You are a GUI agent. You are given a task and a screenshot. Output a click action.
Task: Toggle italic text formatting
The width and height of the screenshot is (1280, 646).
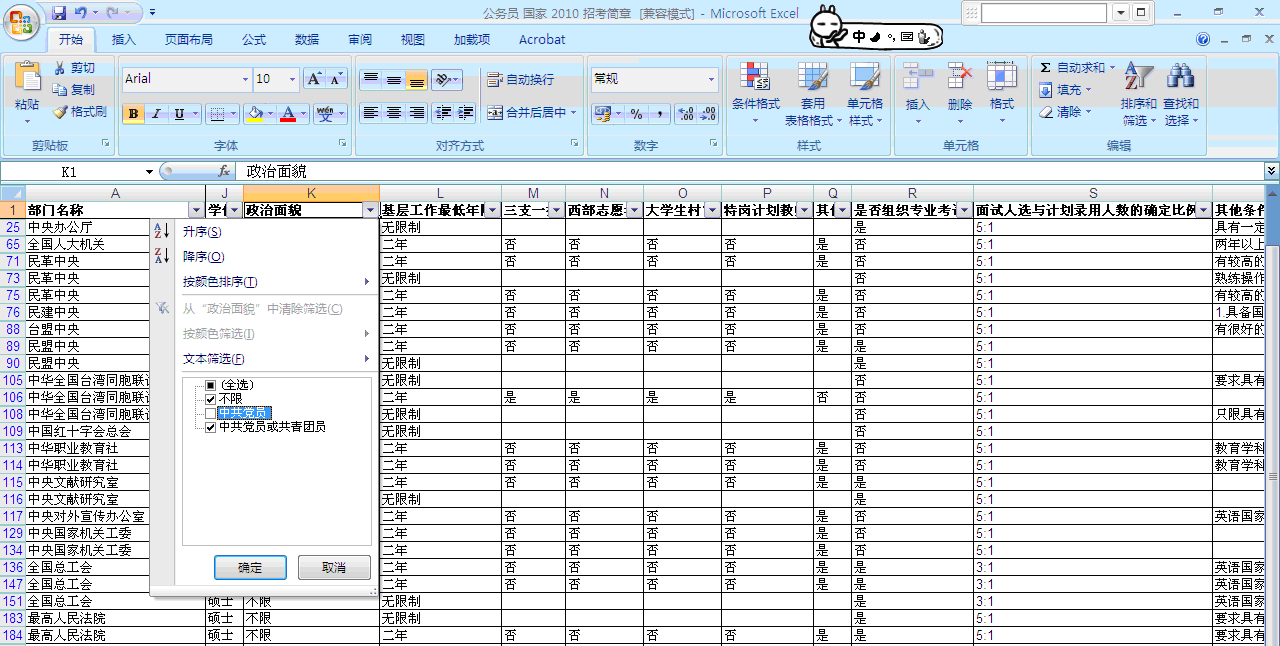tap(156, 114)
